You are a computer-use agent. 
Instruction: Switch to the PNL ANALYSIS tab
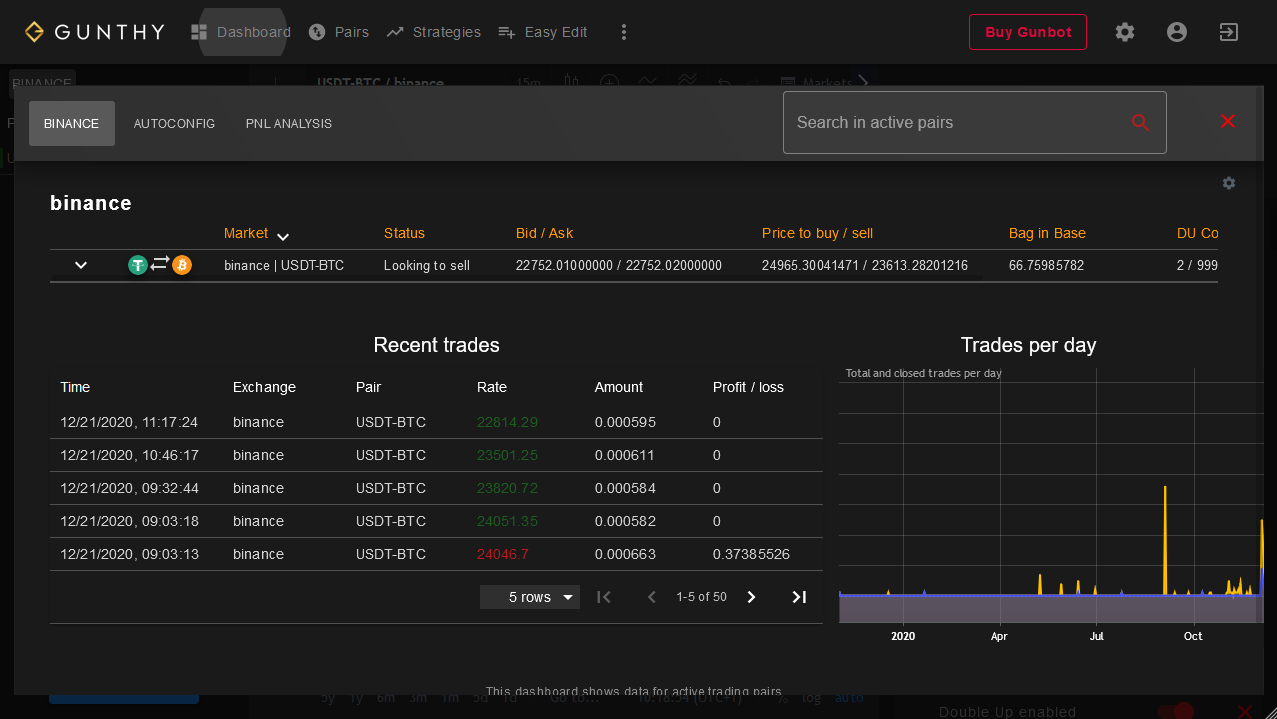[x=289, y=124]
